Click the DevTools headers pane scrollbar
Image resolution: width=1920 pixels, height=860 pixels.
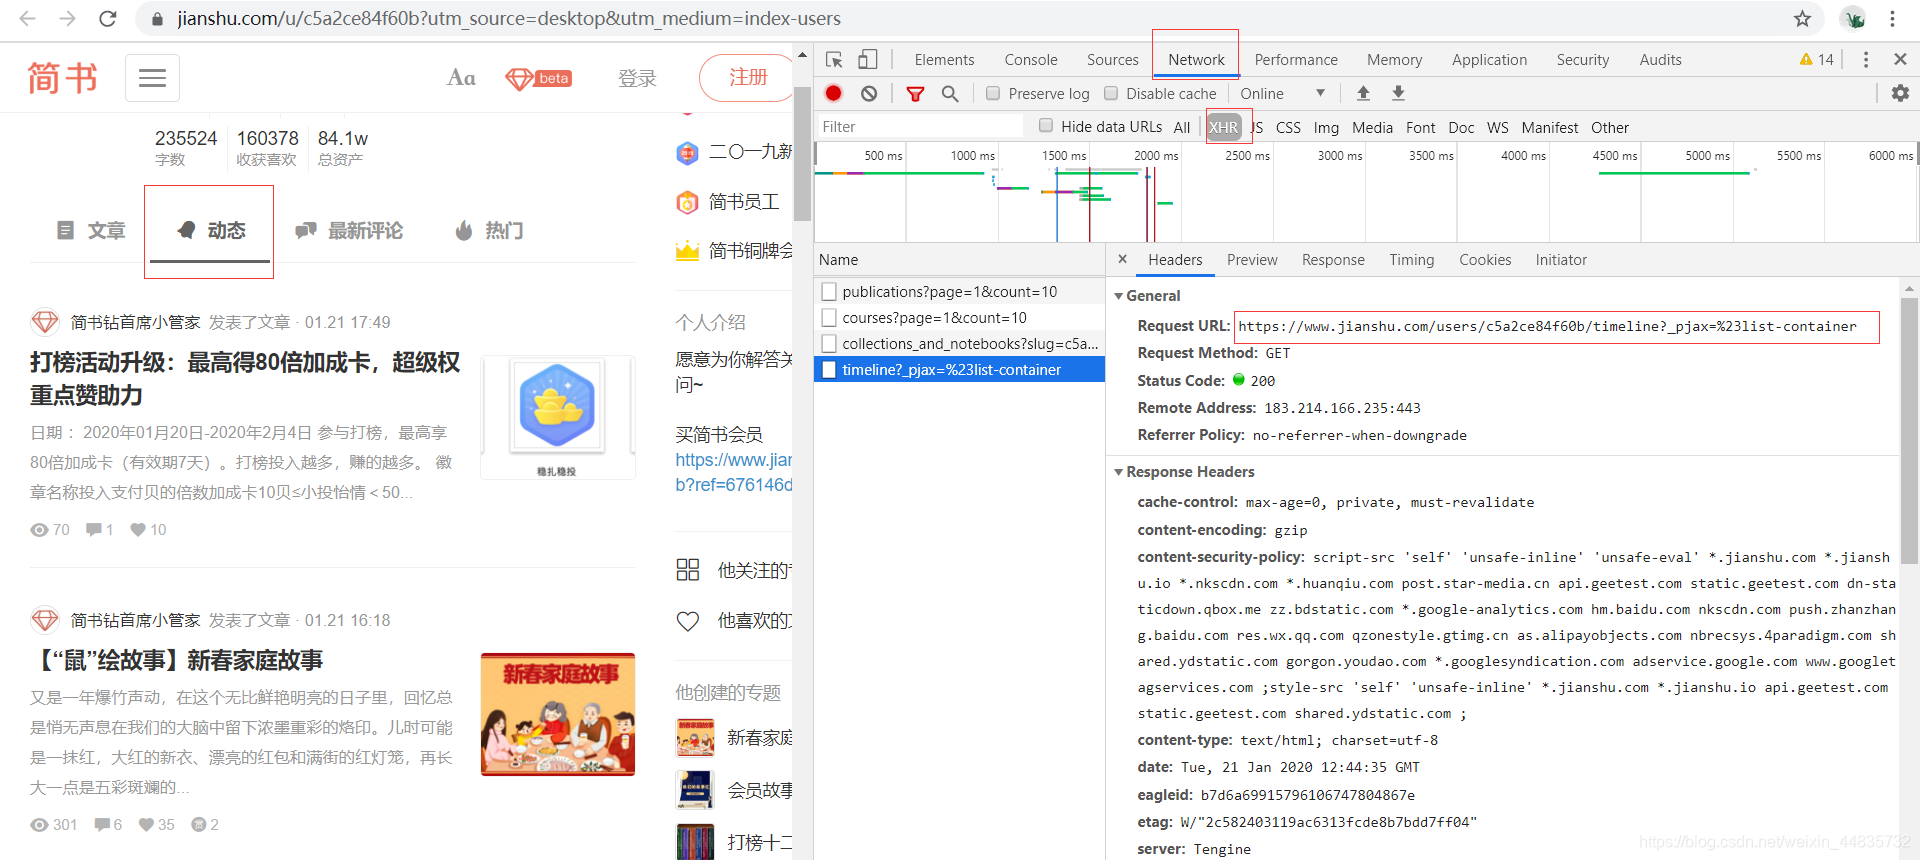(1908, 430)
